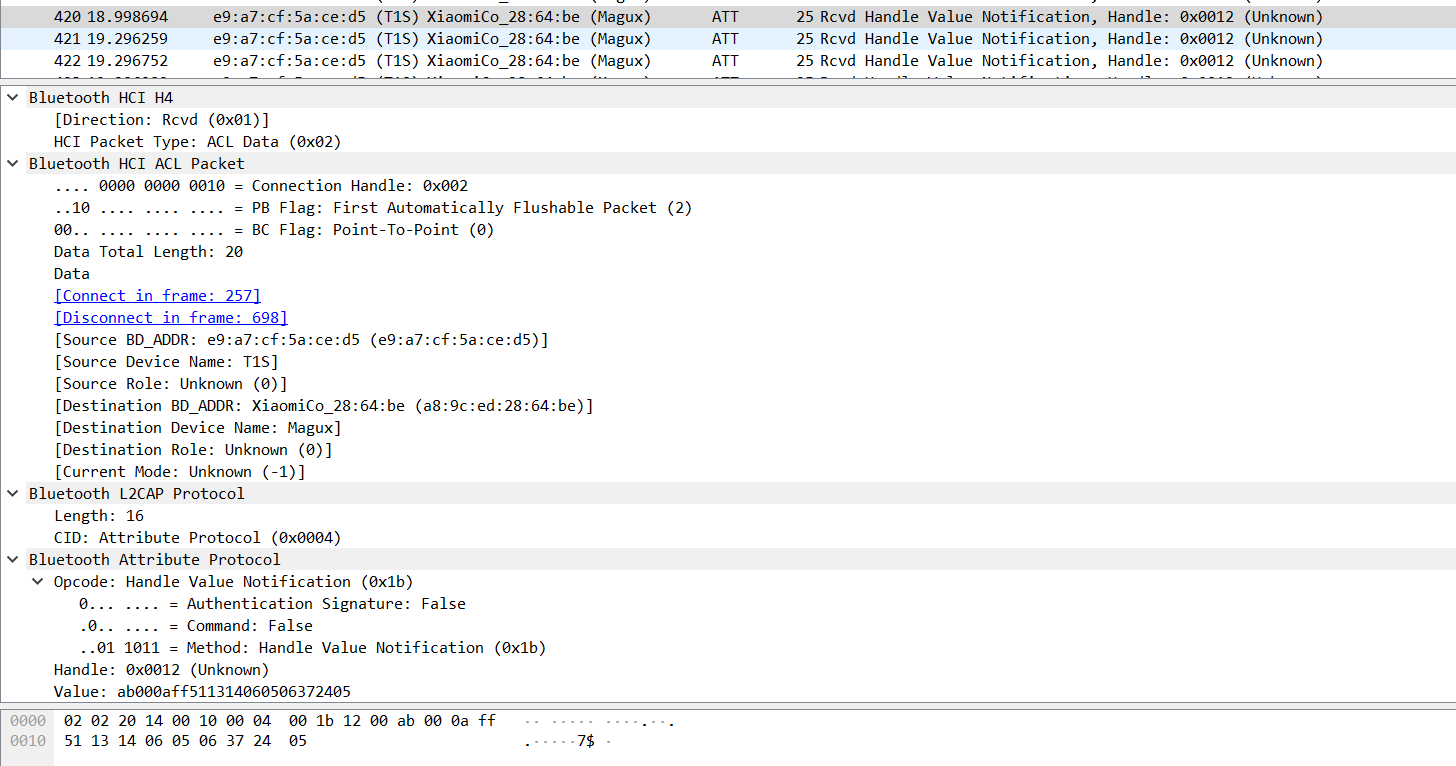Select the Destination Role: Unknown row
Screen dimensions: 1456x766
[193, 450]
